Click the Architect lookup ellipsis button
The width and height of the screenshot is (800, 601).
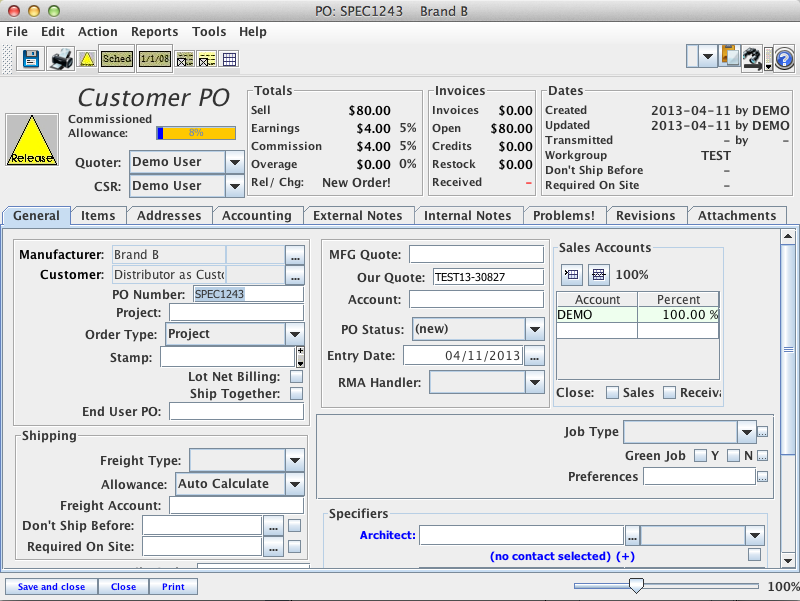pyautogui.click(x=632, y=536)
